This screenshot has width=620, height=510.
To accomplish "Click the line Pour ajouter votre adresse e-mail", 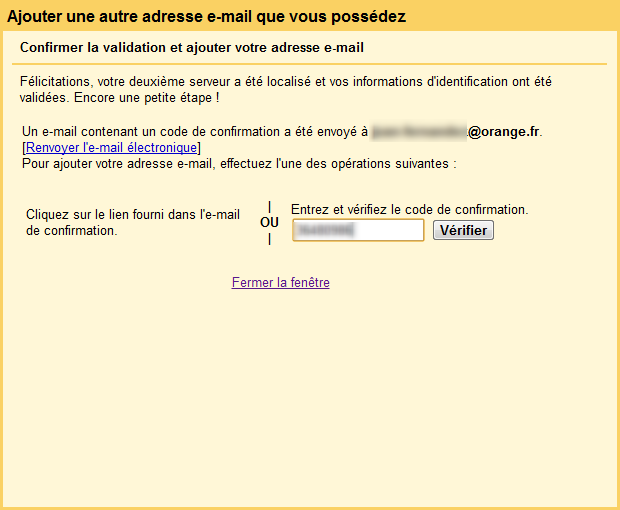I will pos(239,164).
